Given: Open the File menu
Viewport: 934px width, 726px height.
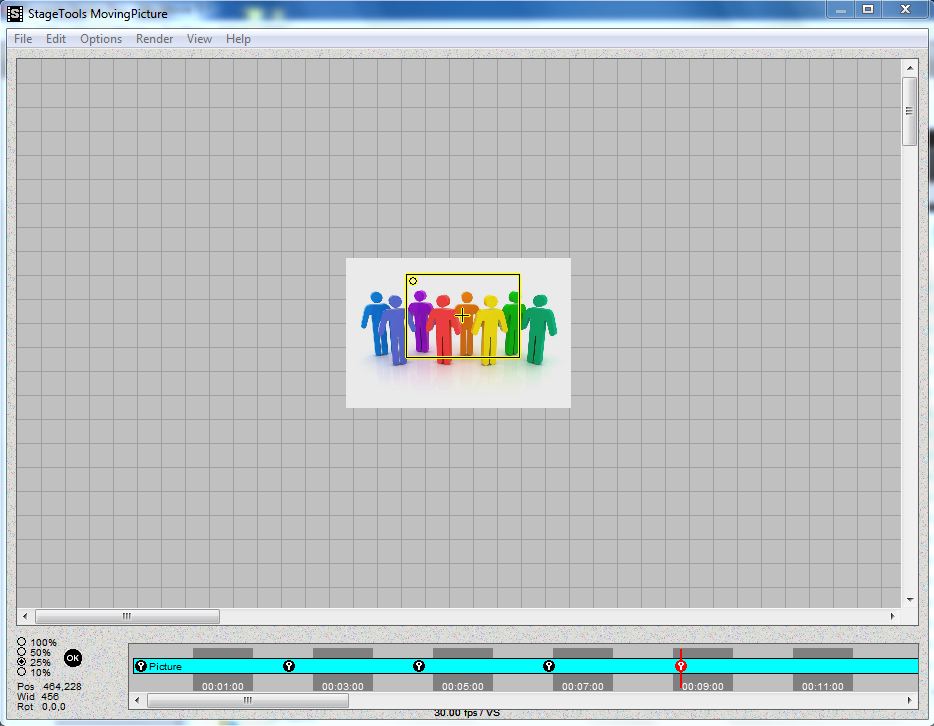Looking at the screenshot, I should [x=23, y=39].
